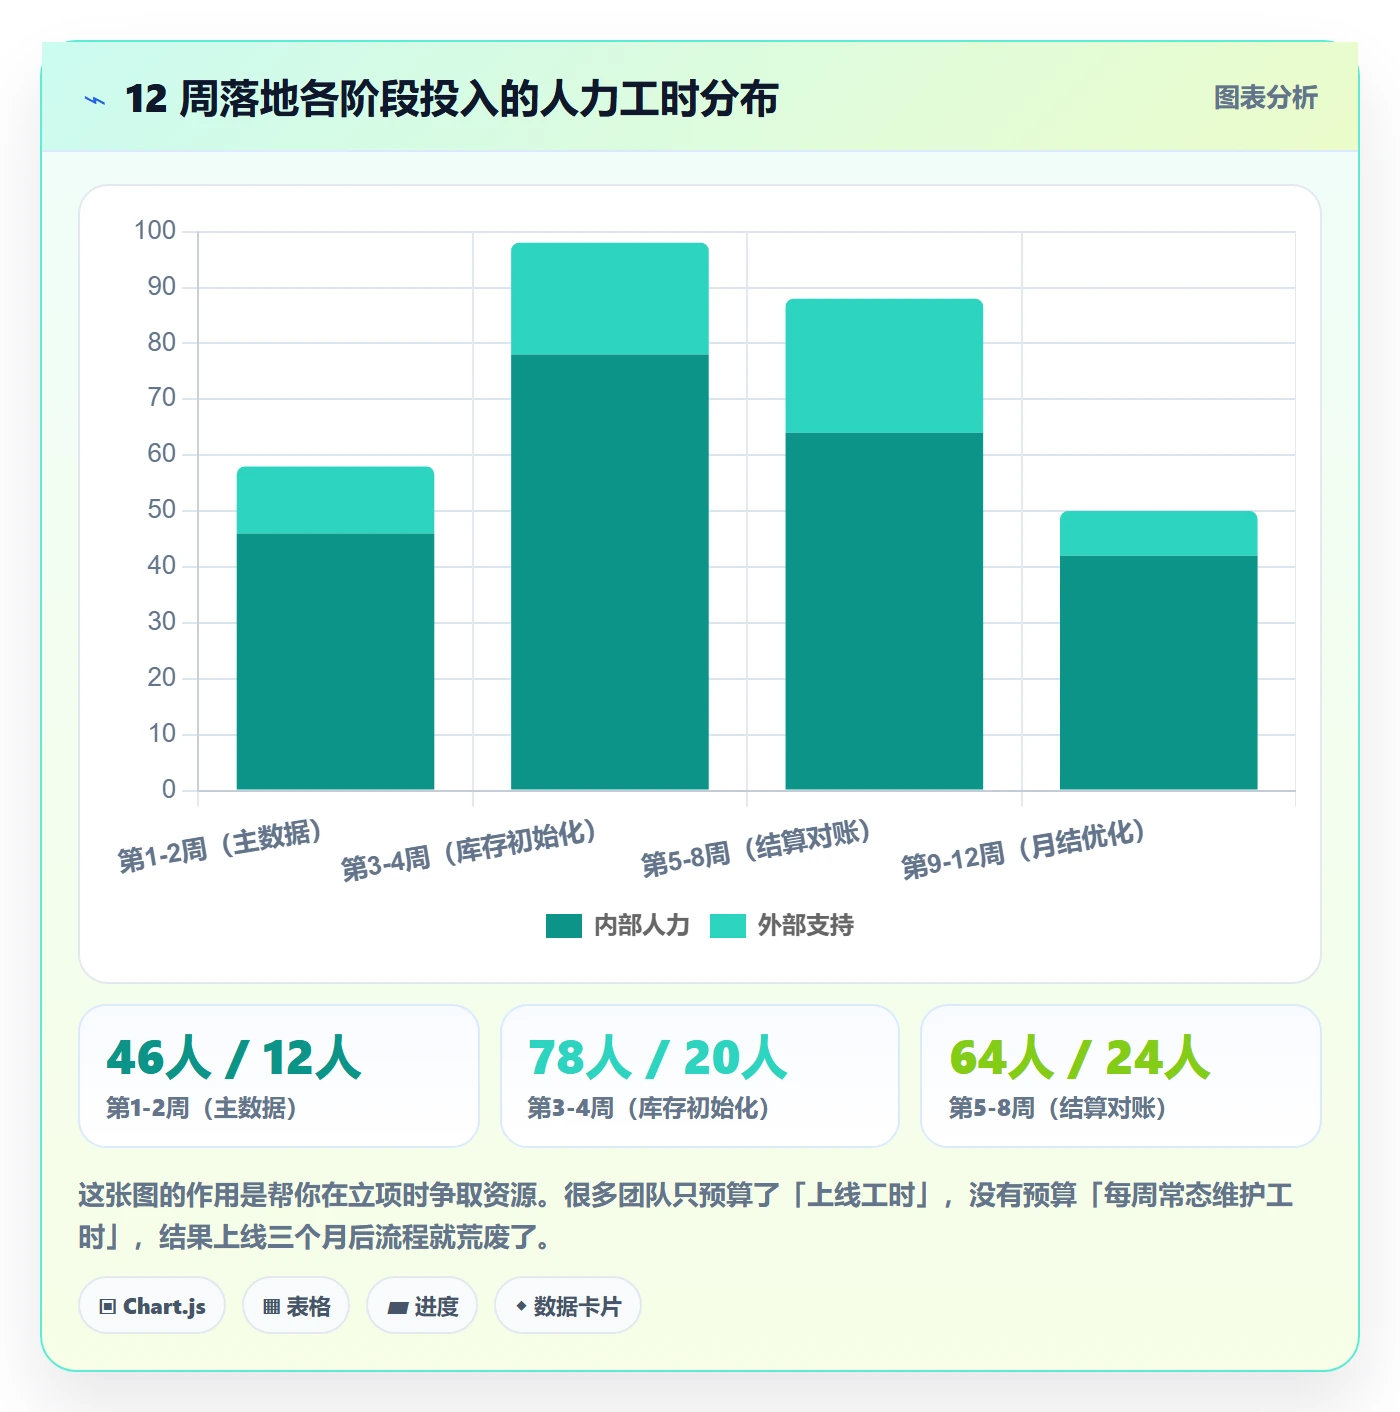
Task: Click axis label 第3-4周（库存初始化）
Action: (471, 851)
